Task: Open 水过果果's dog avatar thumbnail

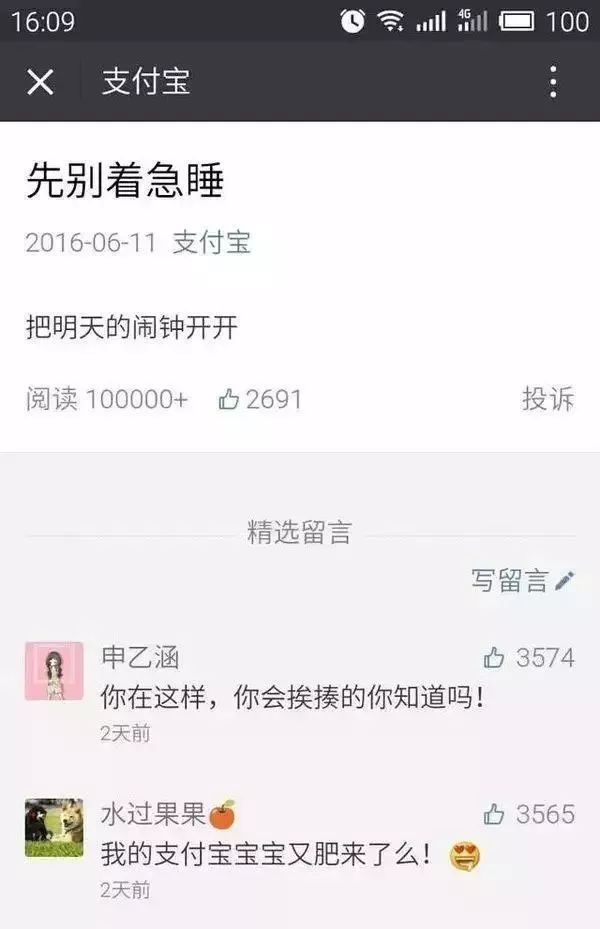Action: pos(54,827)
